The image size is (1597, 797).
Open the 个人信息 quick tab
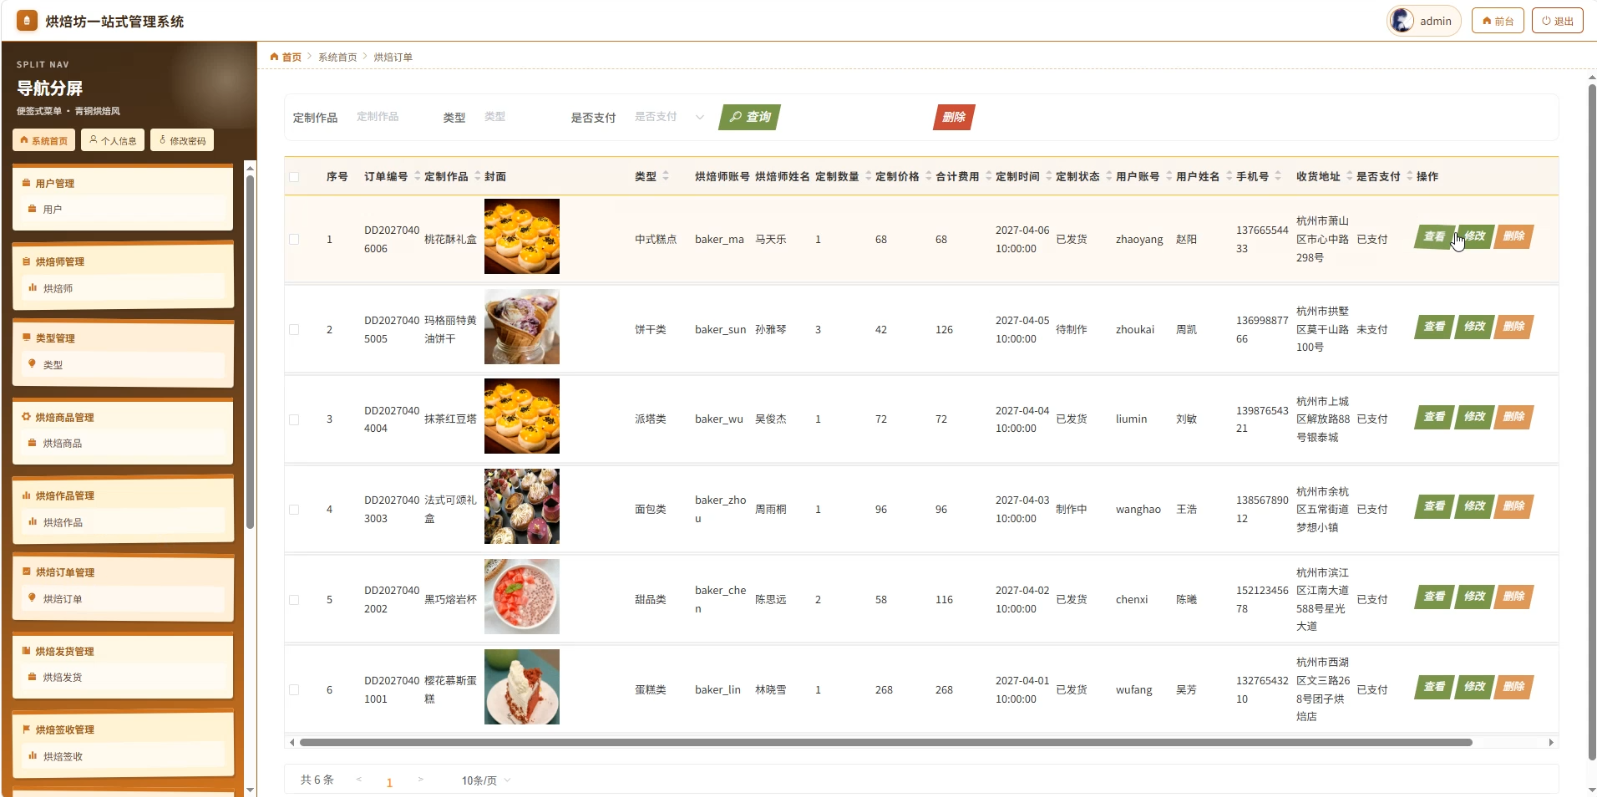pyautogui.click(x=113, y=141)
